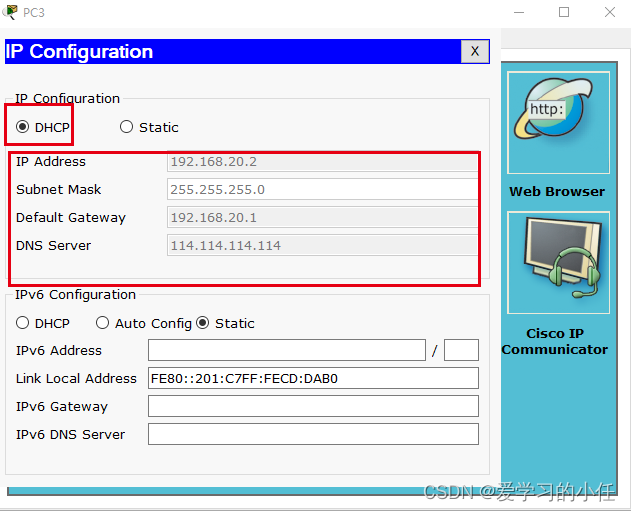The height and width of the screenshot is (511, 631).
Task: Open the Web Browser desktop app icon
Action: click(x=558, y=123)
